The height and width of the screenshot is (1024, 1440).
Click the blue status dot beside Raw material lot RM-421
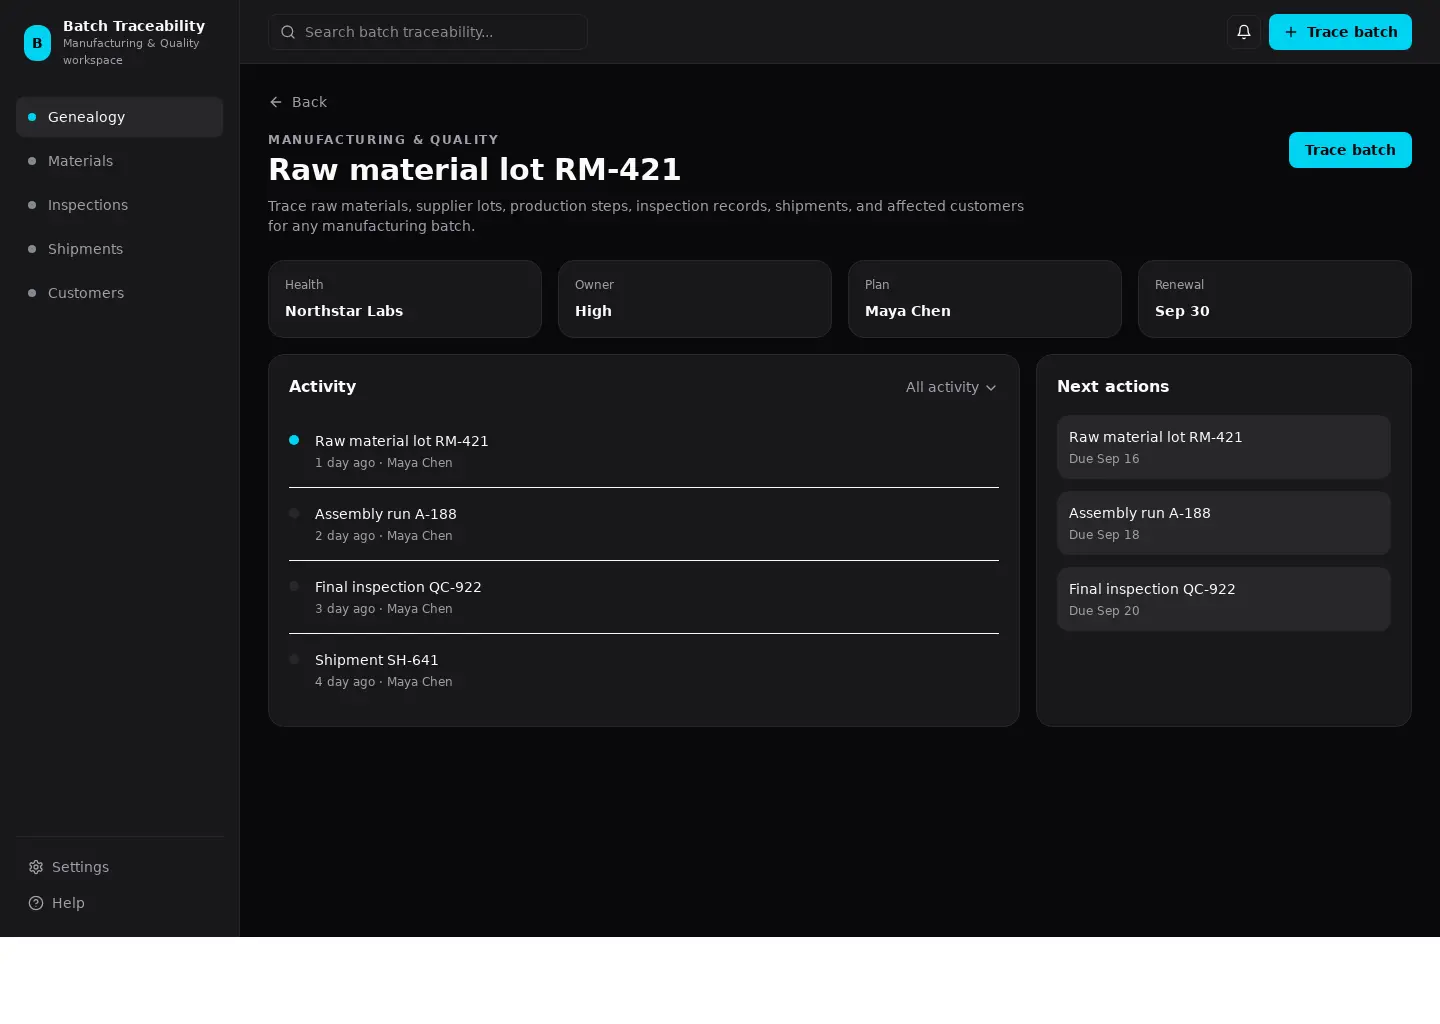pyautogui.click(x=294, y=440)
